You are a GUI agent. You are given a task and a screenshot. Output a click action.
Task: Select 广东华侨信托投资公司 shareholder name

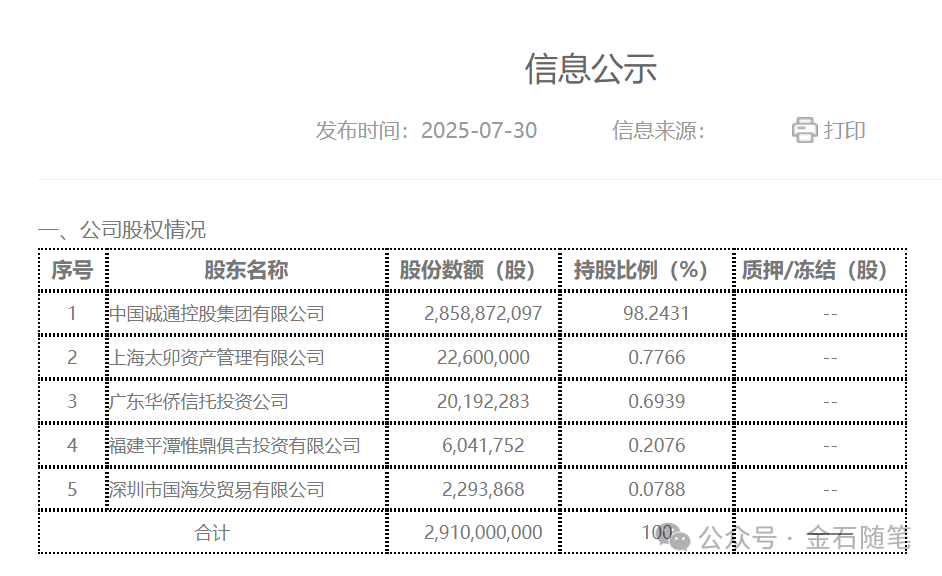point(199,401)
